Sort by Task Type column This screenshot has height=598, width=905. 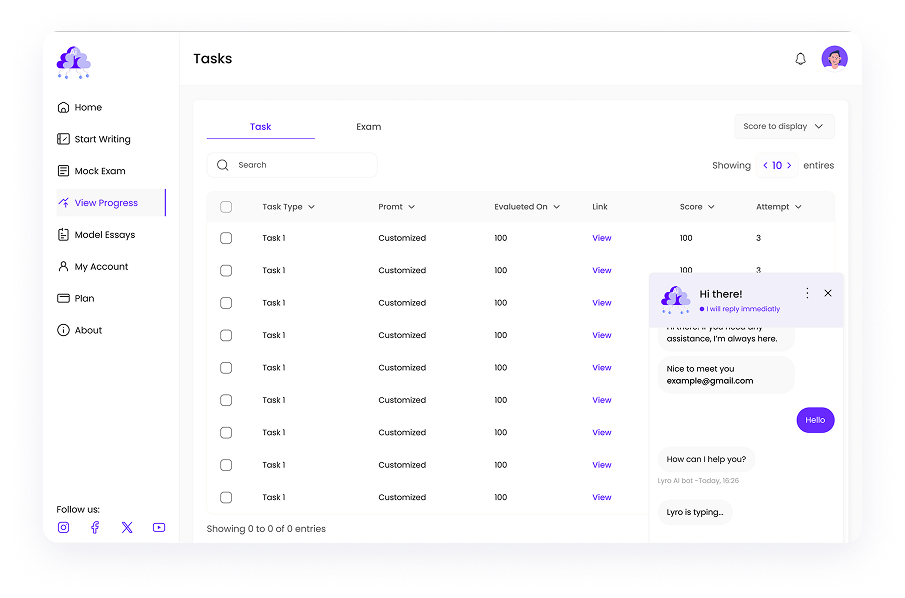(x=288, y=207)
